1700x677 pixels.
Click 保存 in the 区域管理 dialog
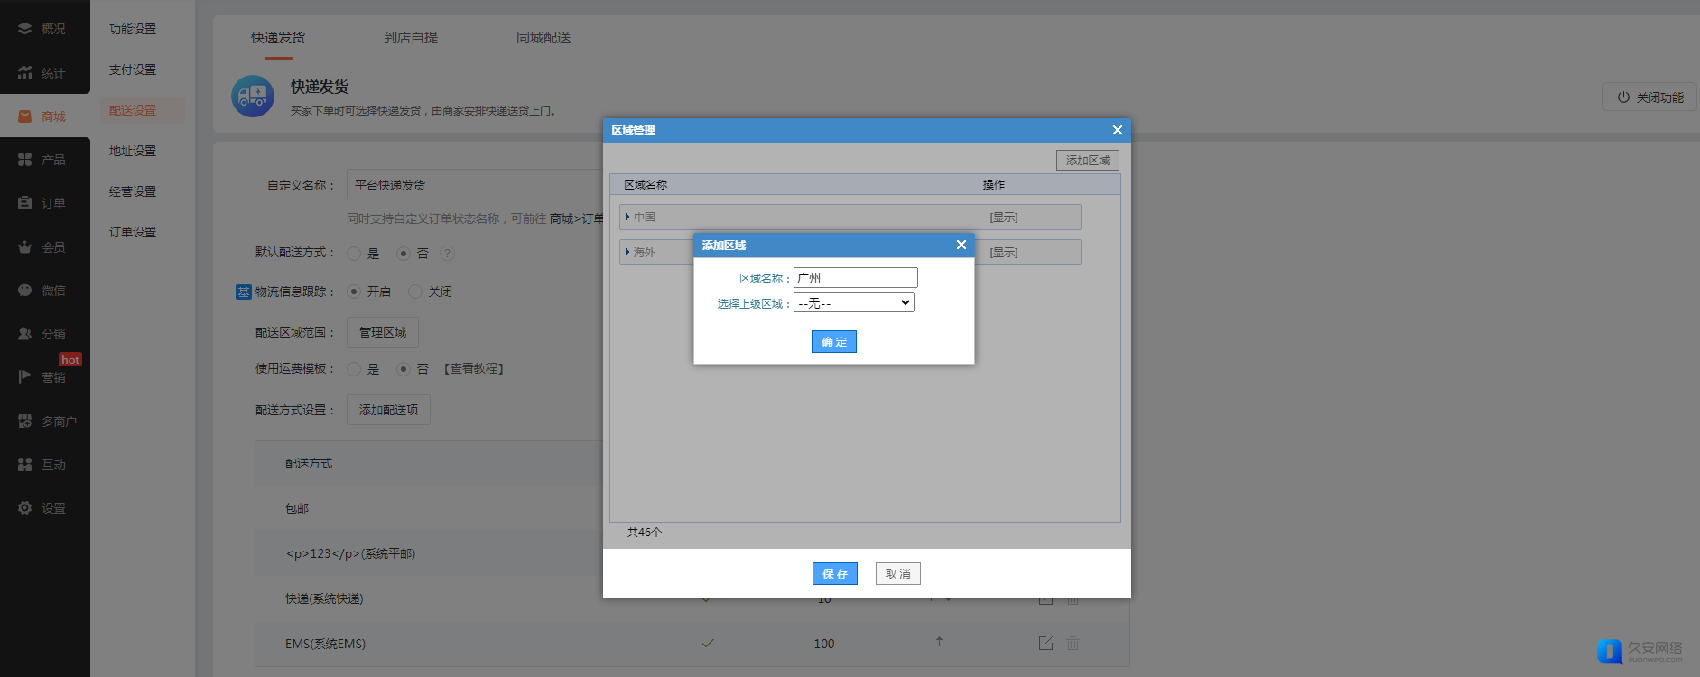[x=835, y=574]
